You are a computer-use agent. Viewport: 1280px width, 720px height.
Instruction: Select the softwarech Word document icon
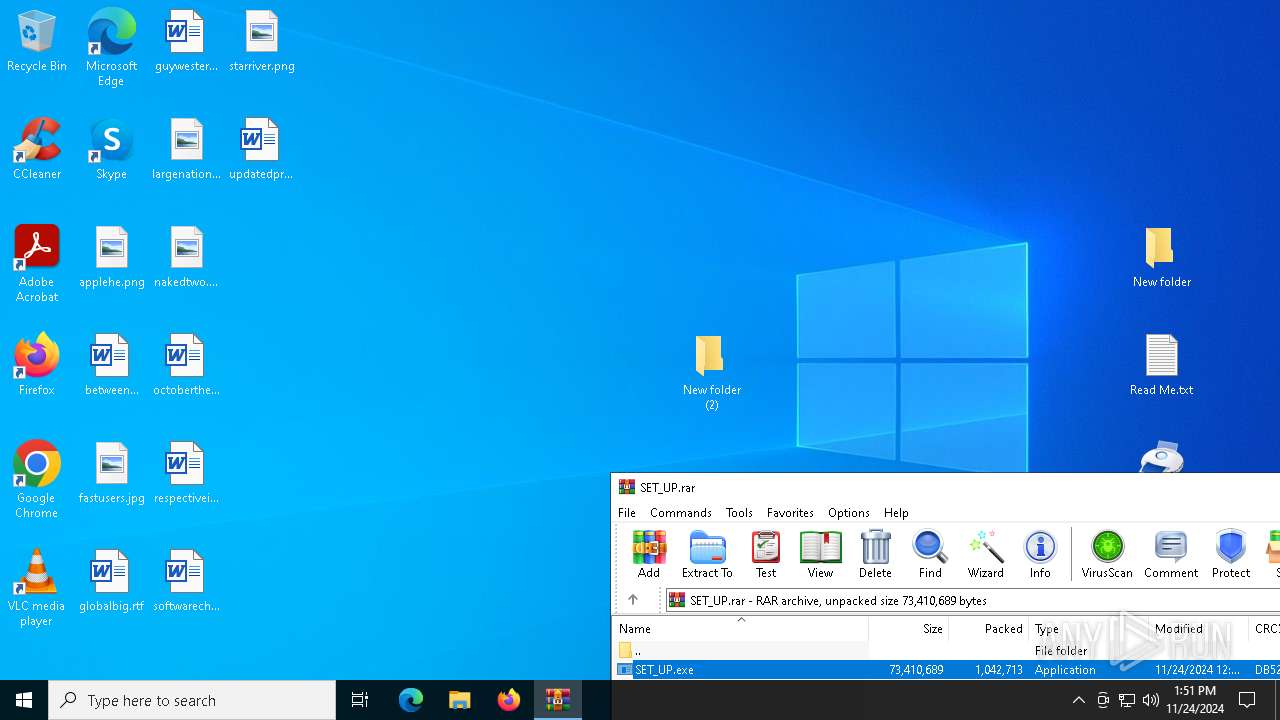[x=186, y=582]
